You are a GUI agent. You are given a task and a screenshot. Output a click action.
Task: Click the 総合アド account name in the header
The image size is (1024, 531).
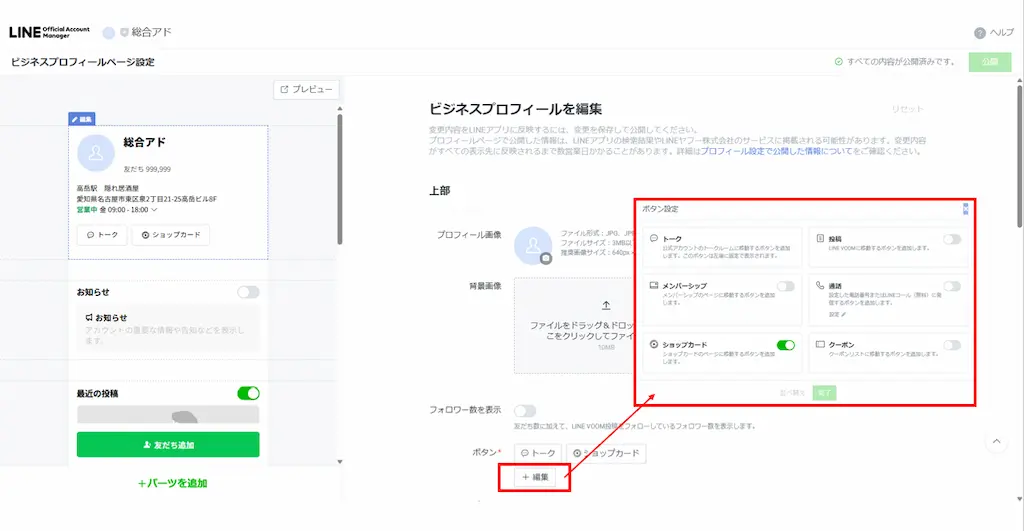[x=152, y=32]
